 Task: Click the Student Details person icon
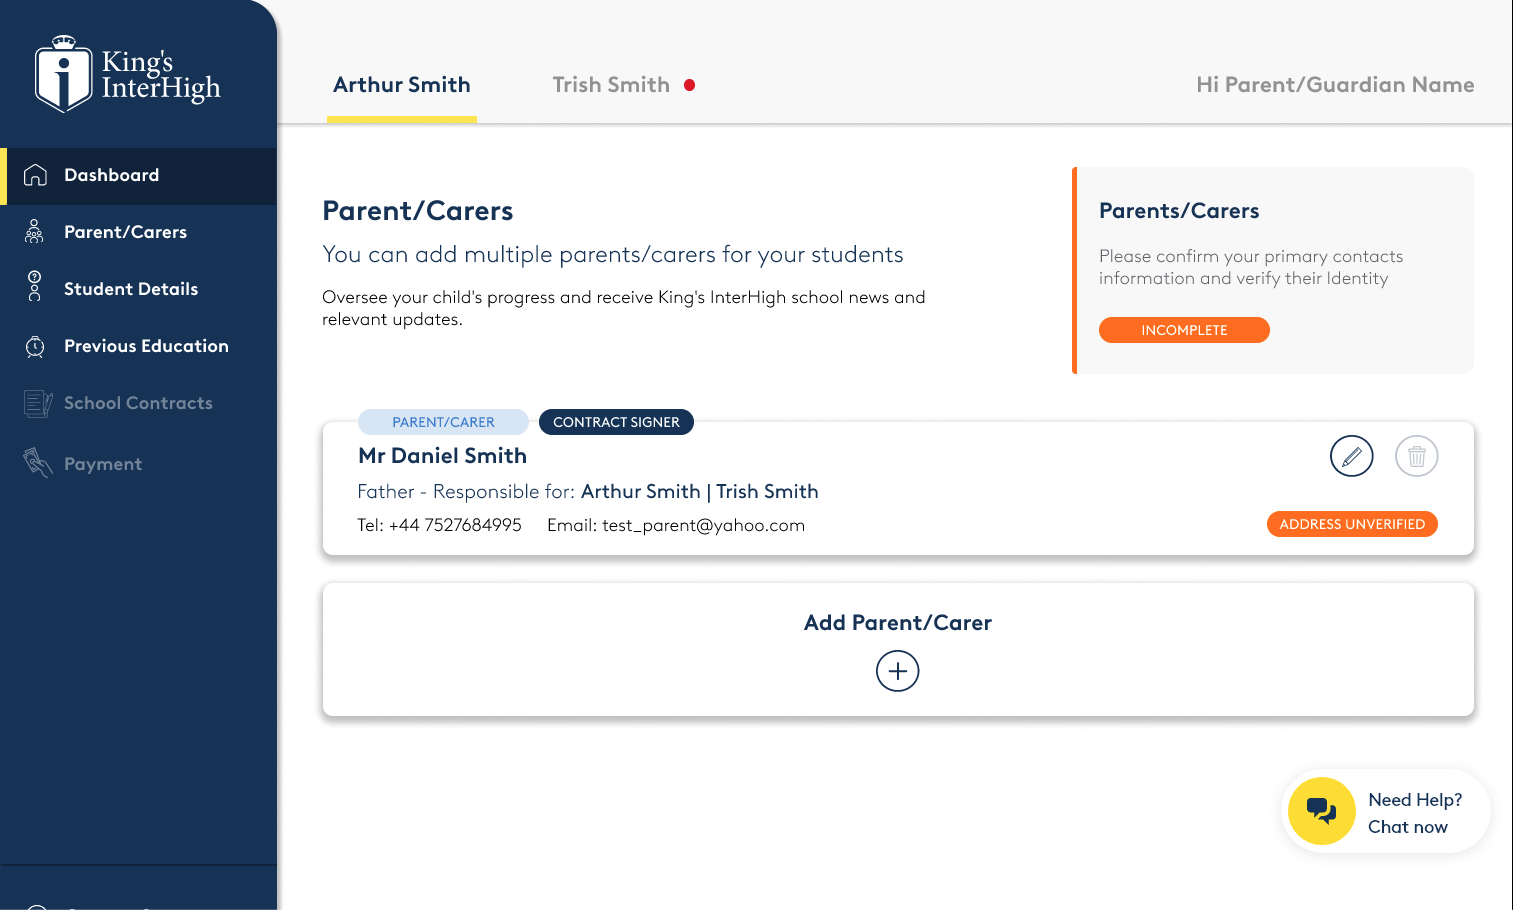click(34, 286)
